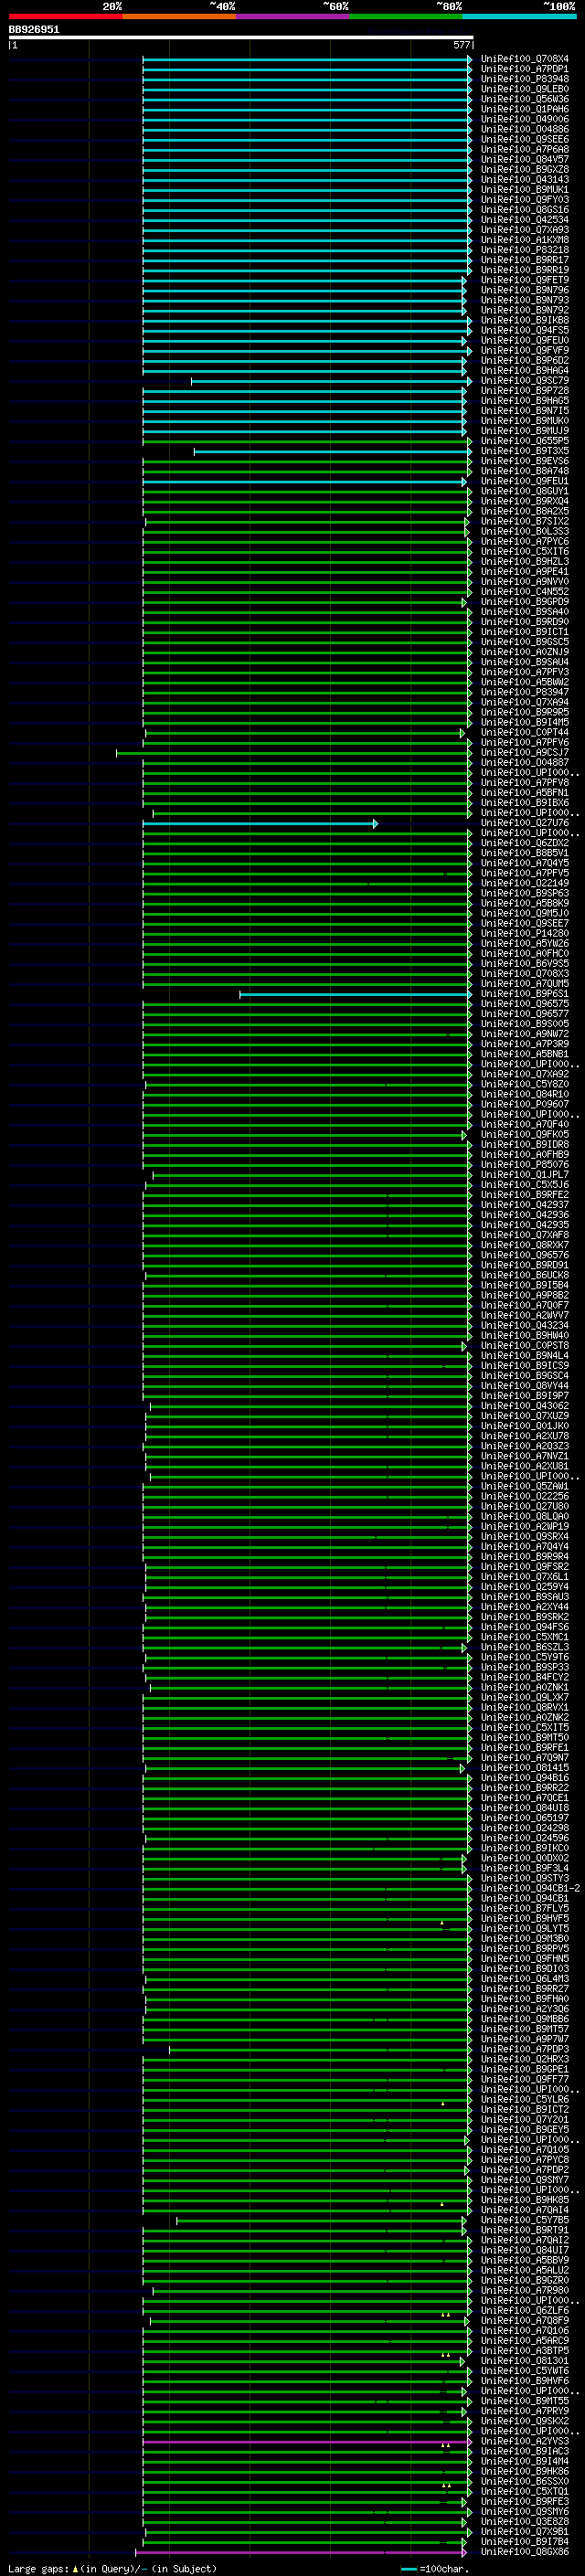Click the UniRef100_P09607 label
585x2576 pixels.
525,1105
